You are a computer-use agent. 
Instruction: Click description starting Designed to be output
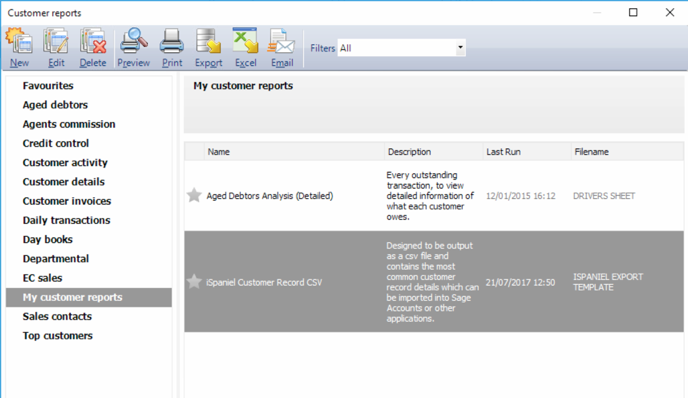tap(432, 282)
